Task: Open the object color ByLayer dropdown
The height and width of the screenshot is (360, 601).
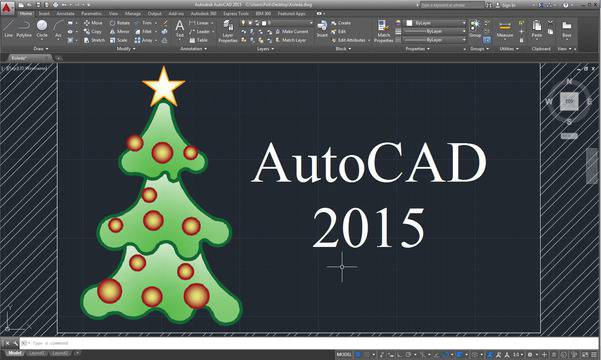Action: [x=435, y=23]
